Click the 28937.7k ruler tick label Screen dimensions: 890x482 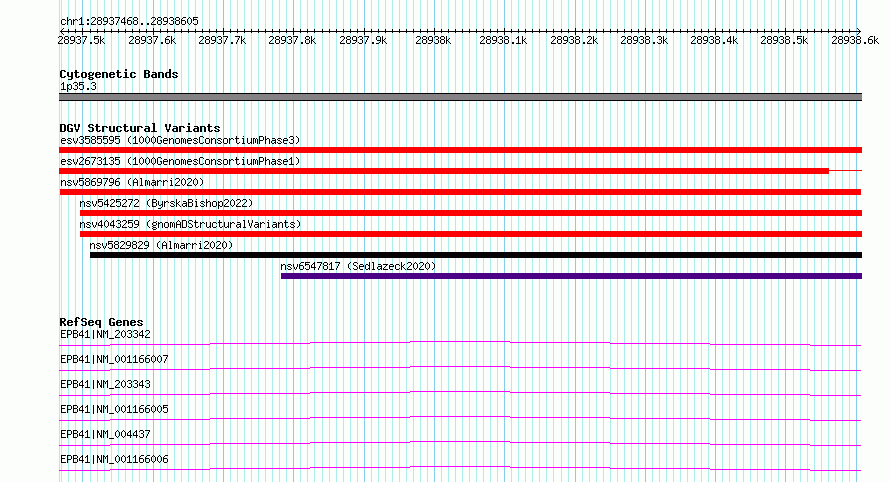coord(222,40)
